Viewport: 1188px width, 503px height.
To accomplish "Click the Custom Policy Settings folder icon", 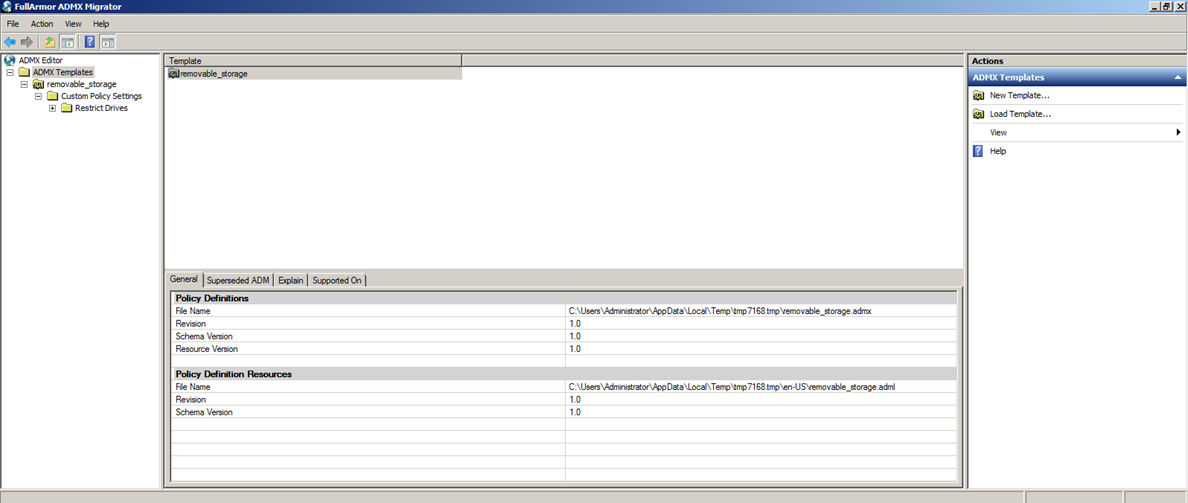I will tap(52, 96).
